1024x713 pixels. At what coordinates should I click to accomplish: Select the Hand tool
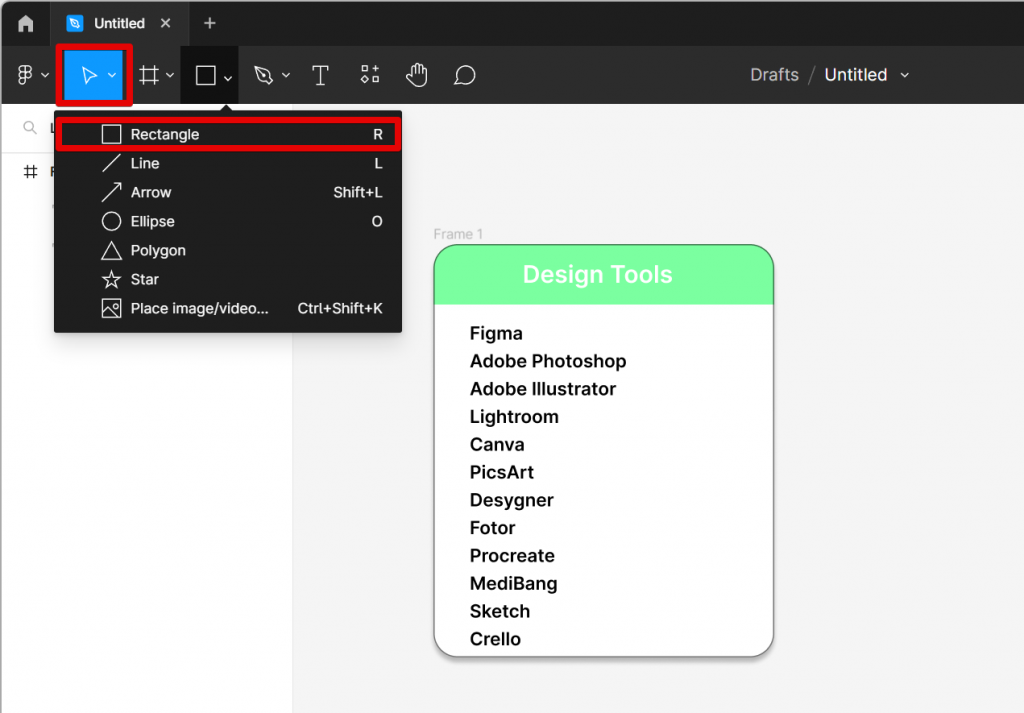point(416,74)
